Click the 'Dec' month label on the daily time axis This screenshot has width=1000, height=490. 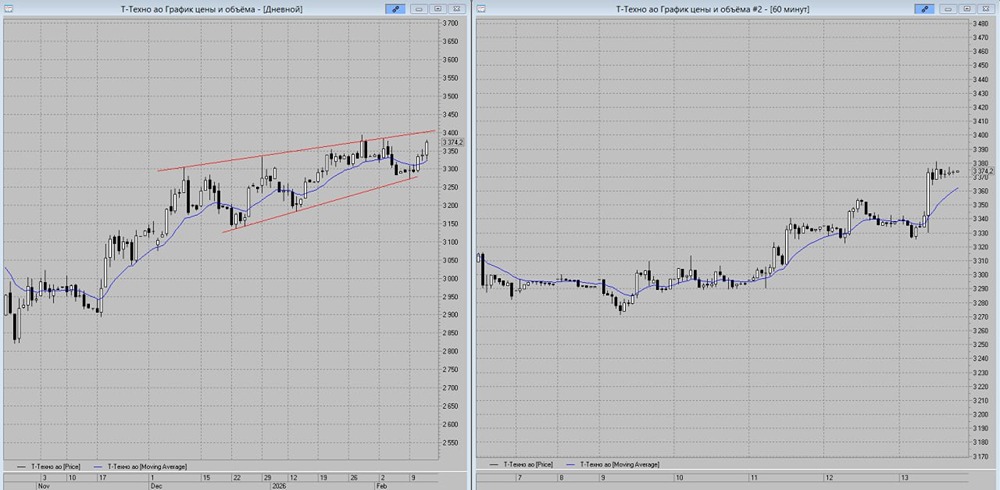pos(154,485)
